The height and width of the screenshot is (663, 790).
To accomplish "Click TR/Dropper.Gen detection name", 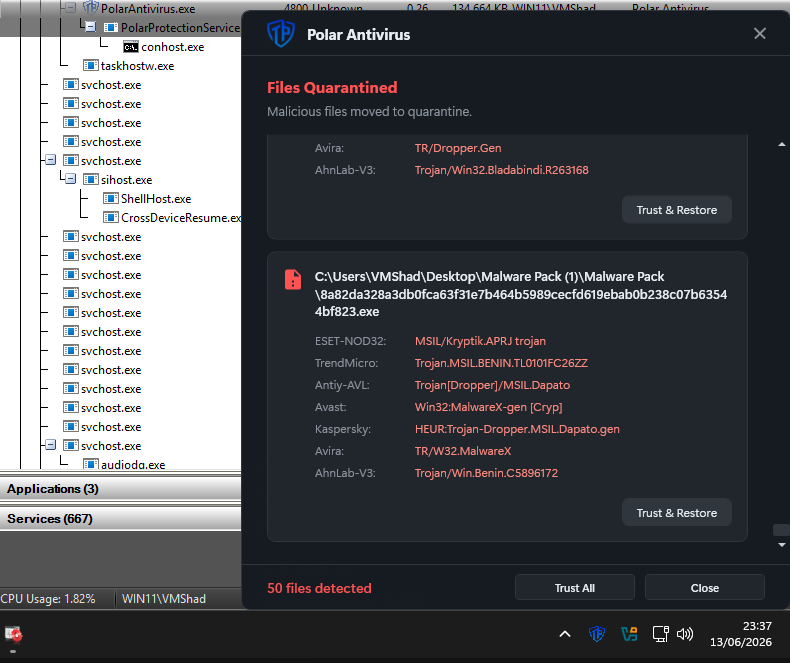I will pos(458,148).
